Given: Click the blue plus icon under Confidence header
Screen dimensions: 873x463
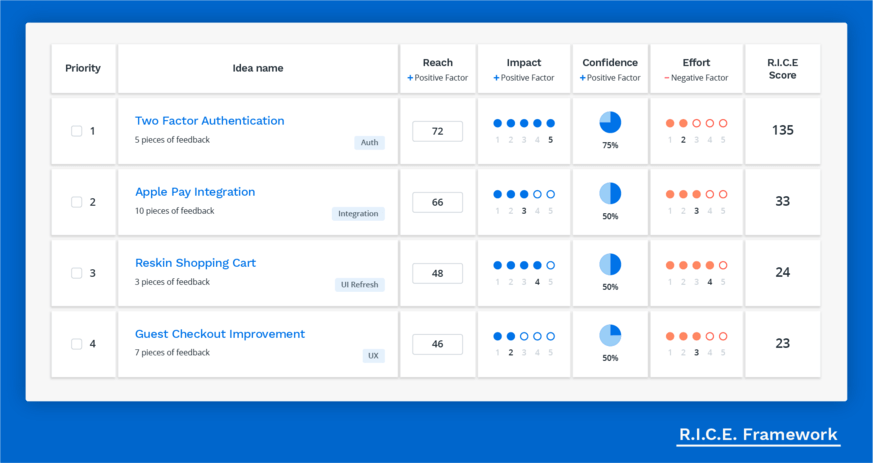Looking at the screenshot, I should pyautogui.click(x=582, y=78).
